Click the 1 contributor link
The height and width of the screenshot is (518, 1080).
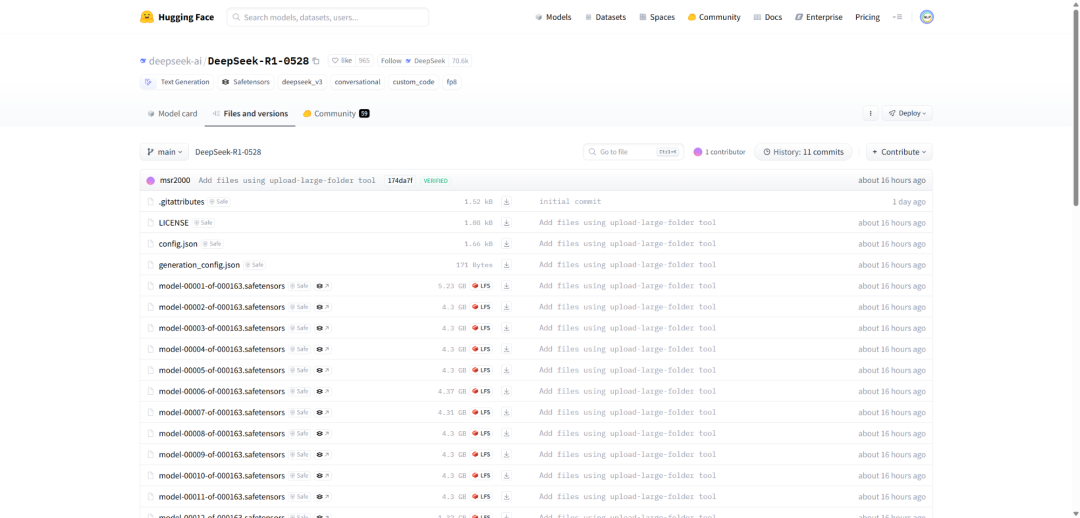(x=720, y=152)
